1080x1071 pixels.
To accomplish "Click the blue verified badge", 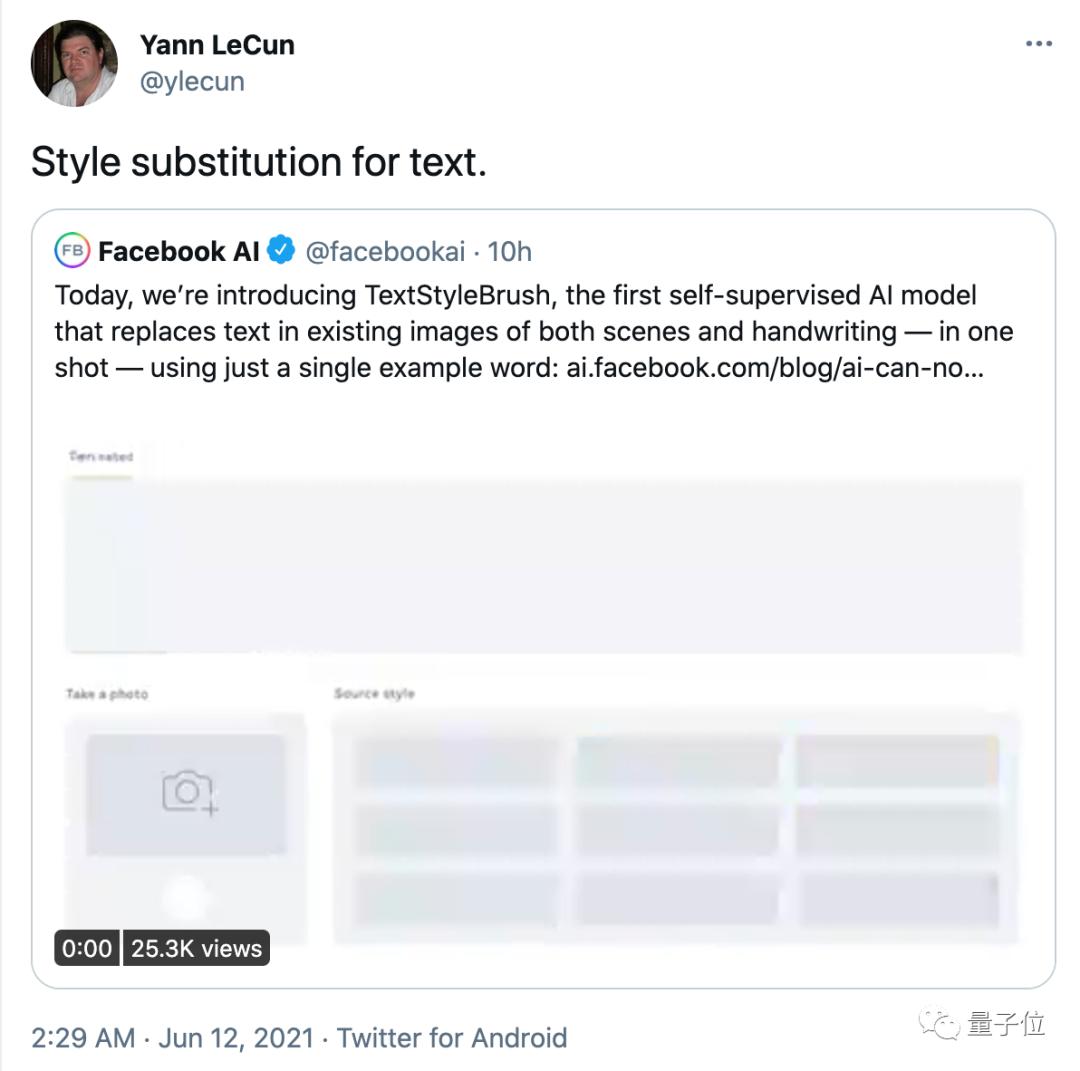I will click(x=282, y=250).
